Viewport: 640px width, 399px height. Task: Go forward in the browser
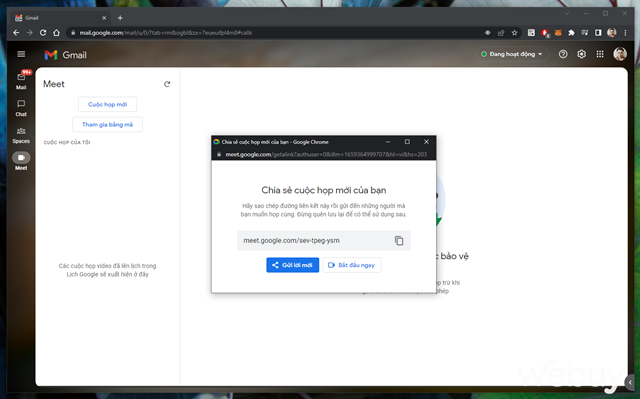click(29, 33)
